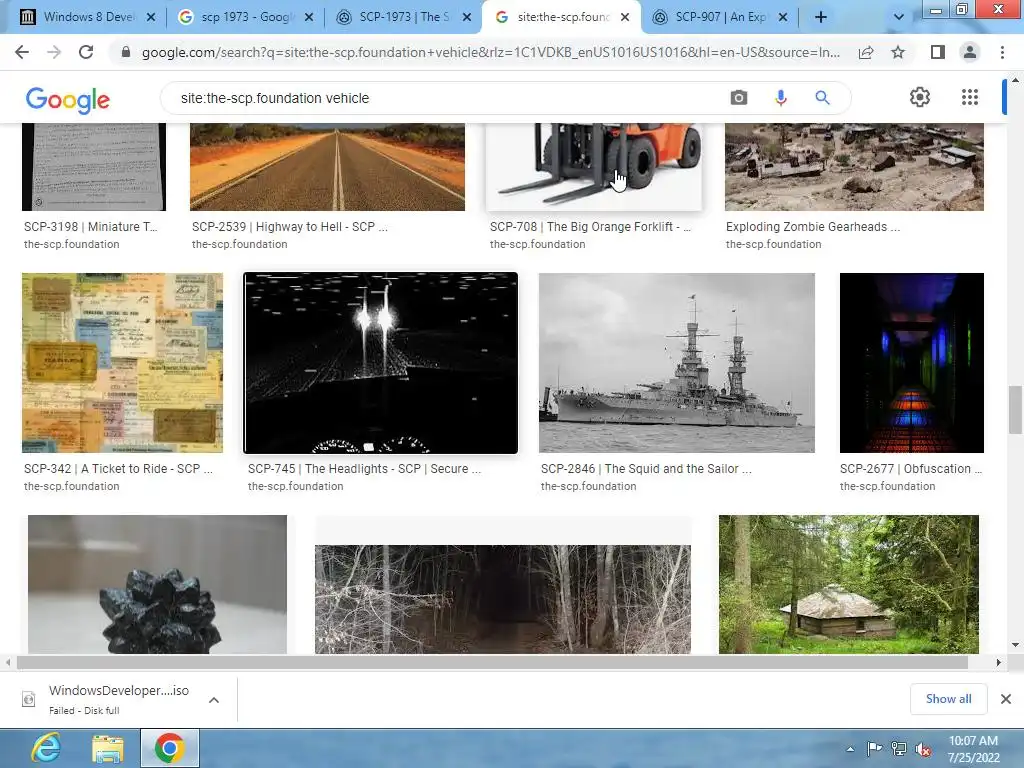This screenshot has width=1024, height=768.
Task: Click the browser forward arrow
Action: (x=54, y=52)
